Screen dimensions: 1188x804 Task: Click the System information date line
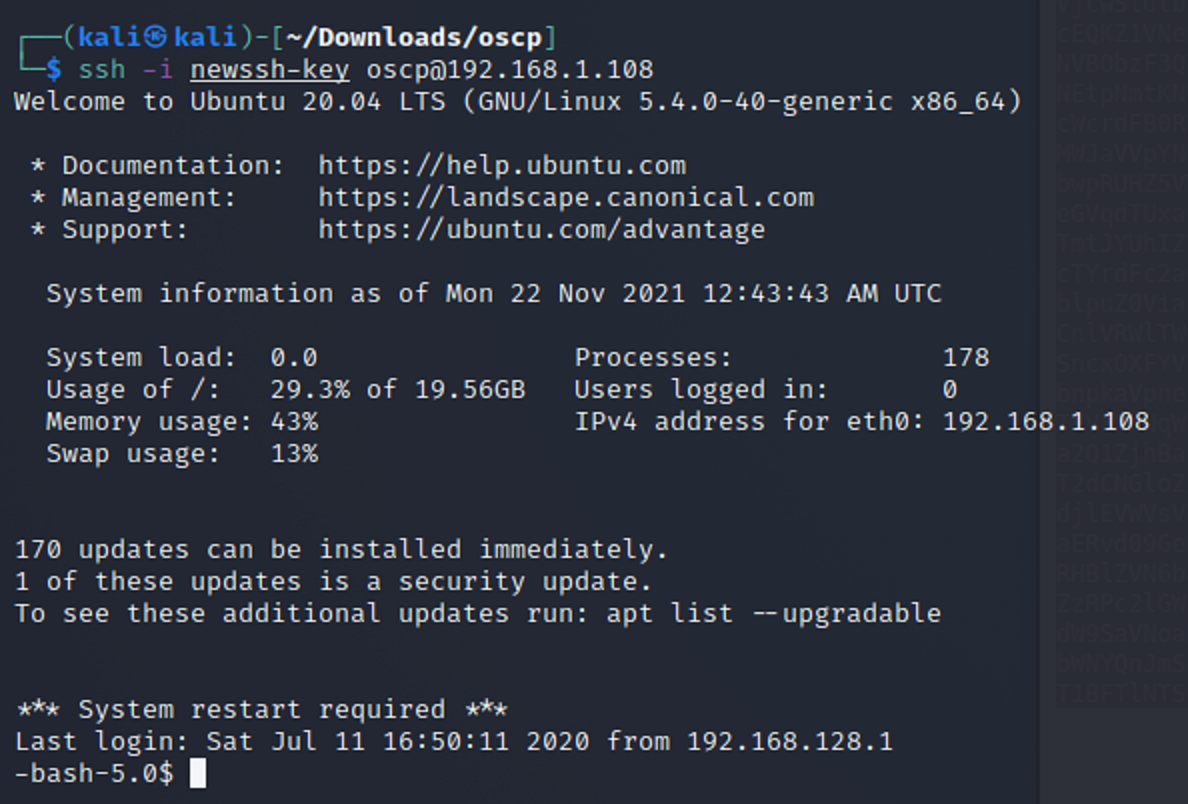pyautogui.click(x=493, y=293)
